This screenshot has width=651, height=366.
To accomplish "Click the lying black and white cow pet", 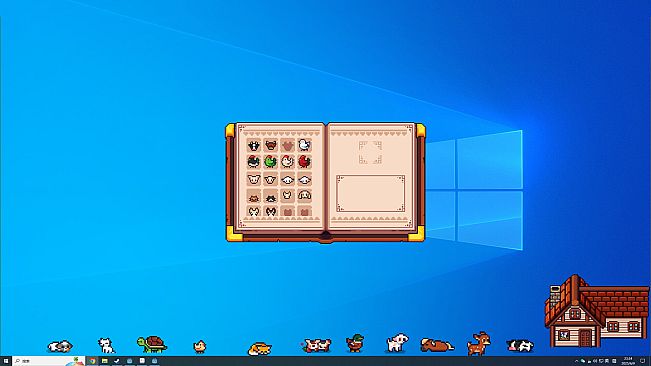I will [x=520, y=345].
